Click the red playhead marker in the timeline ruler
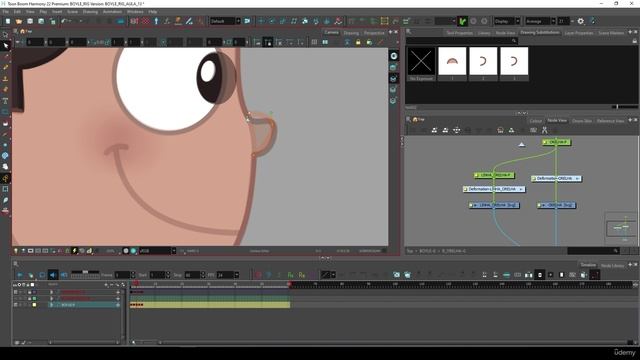The width and height of the screenshot is (640, 360). pyautogui.click(x=136, y=283)
